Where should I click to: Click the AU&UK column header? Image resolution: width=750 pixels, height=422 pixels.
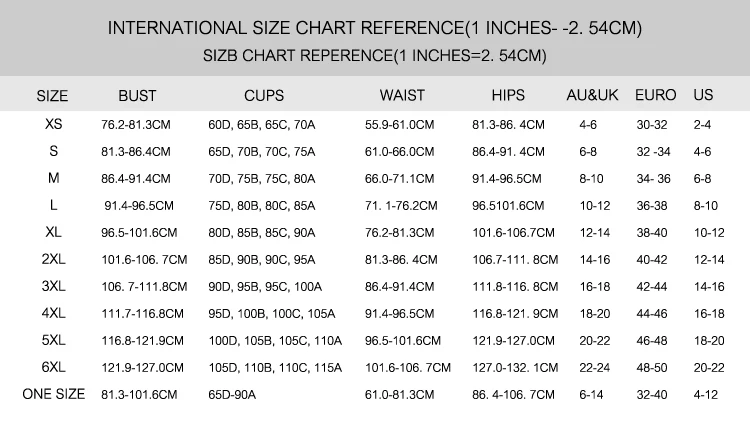click(592, 95)
